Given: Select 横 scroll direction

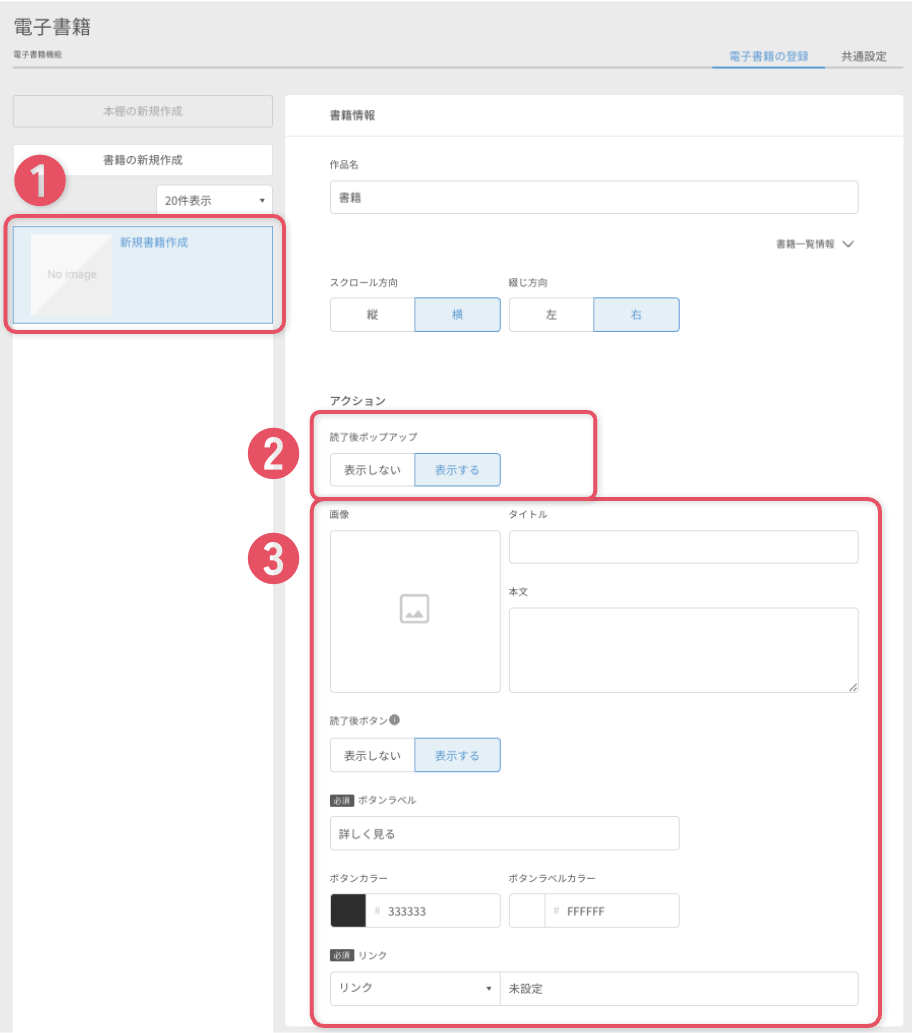Looking at the screenshot, I should pos(457,314).
